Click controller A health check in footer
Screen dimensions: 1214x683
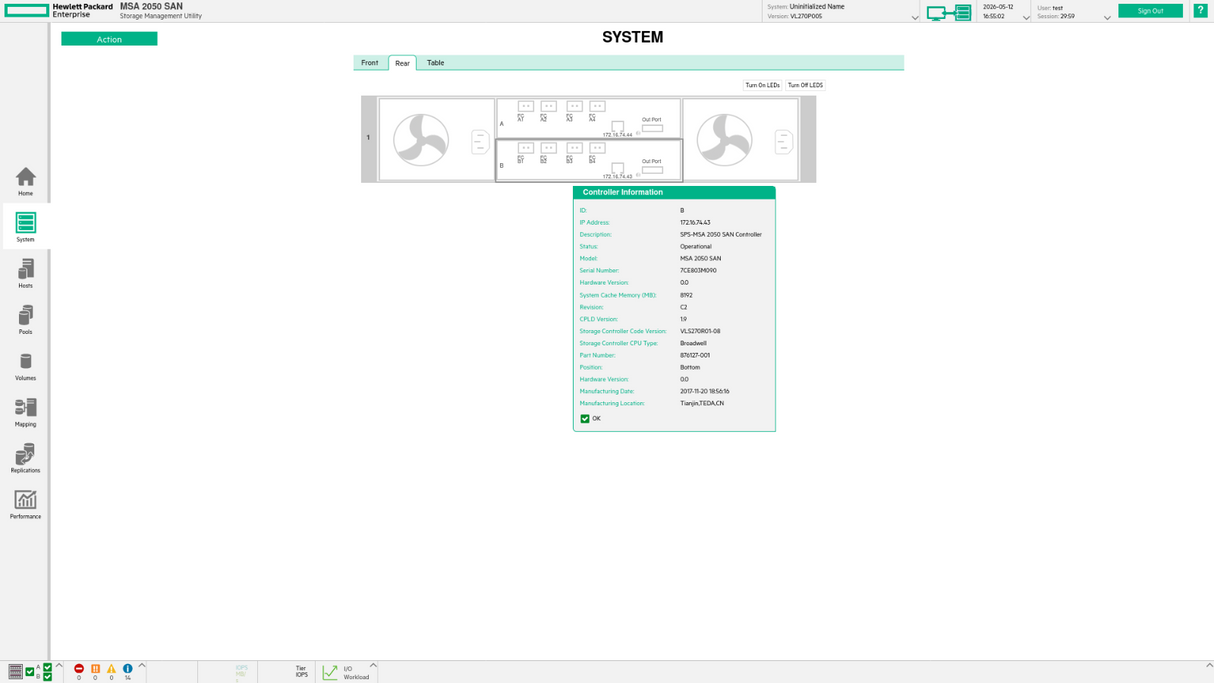coord(47,667)
